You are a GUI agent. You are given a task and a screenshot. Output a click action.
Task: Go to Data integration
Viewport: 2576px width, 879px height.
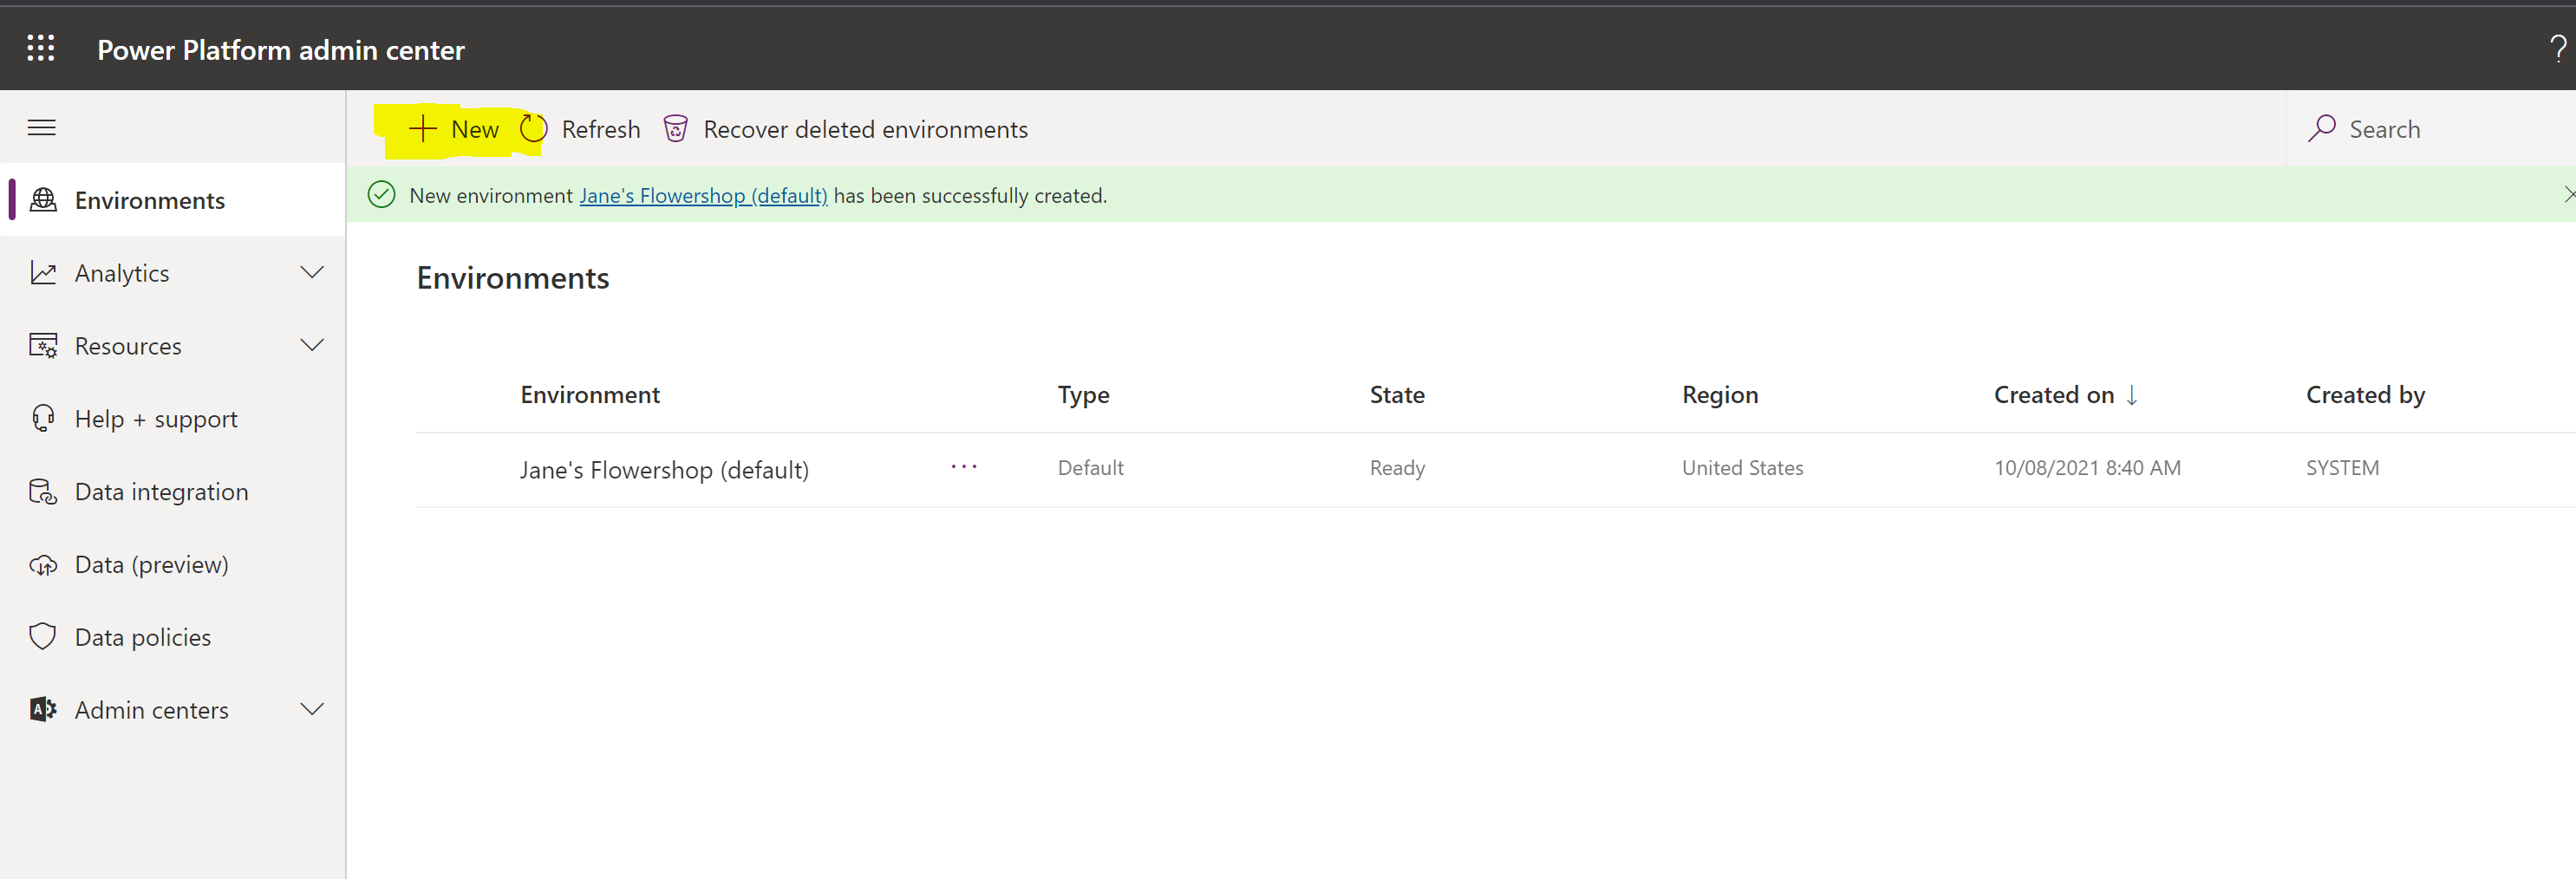click(x=173, y=492)
